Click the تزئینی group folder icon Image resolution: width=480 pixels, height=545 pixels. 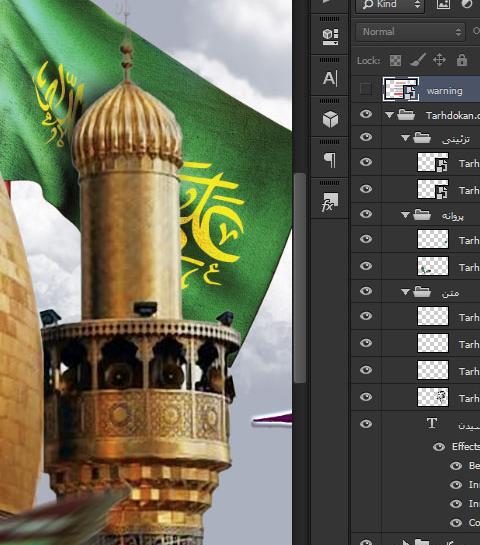pos(422,138)
